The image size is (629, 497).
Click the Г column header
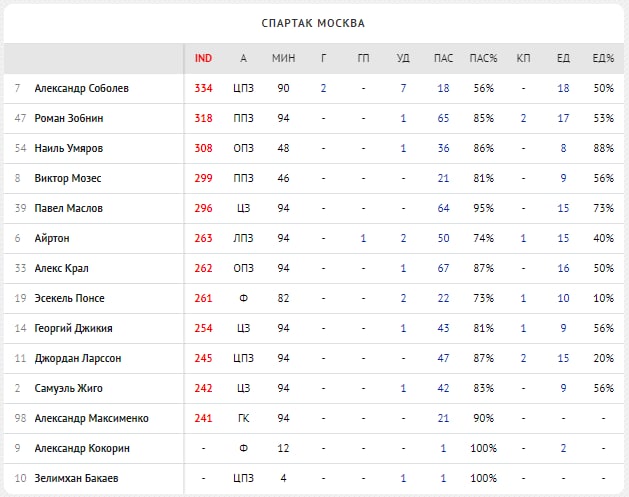323,58
